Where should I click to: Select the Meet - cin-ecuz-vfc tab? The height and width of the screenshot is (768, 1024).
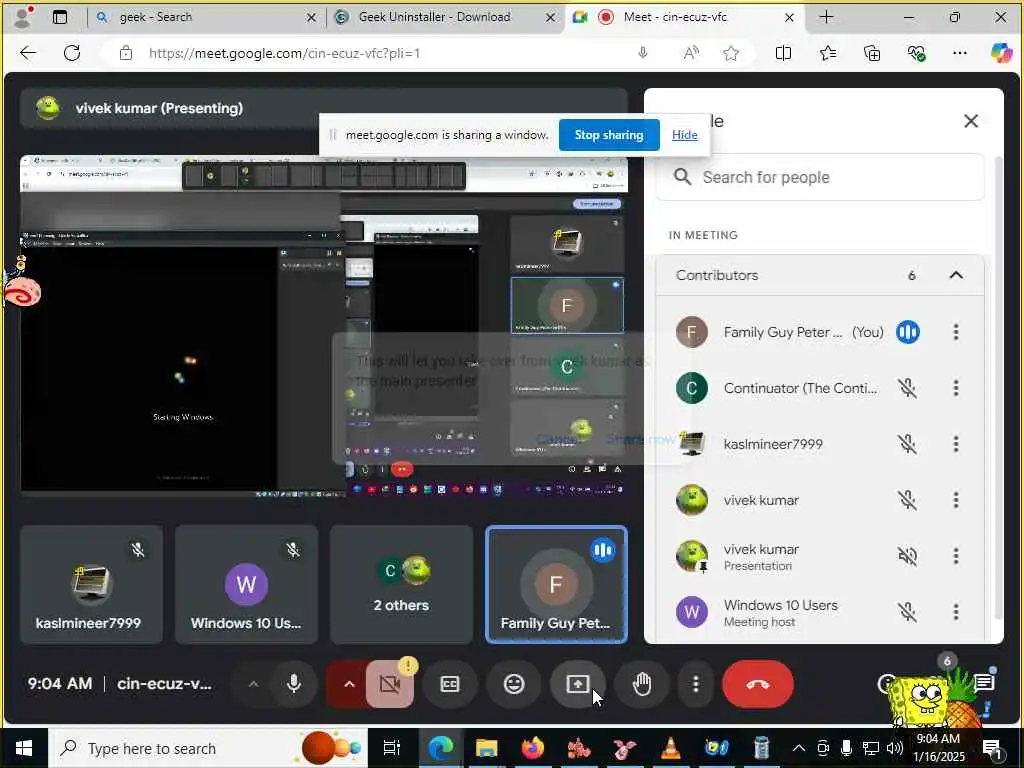pos(683,17)
